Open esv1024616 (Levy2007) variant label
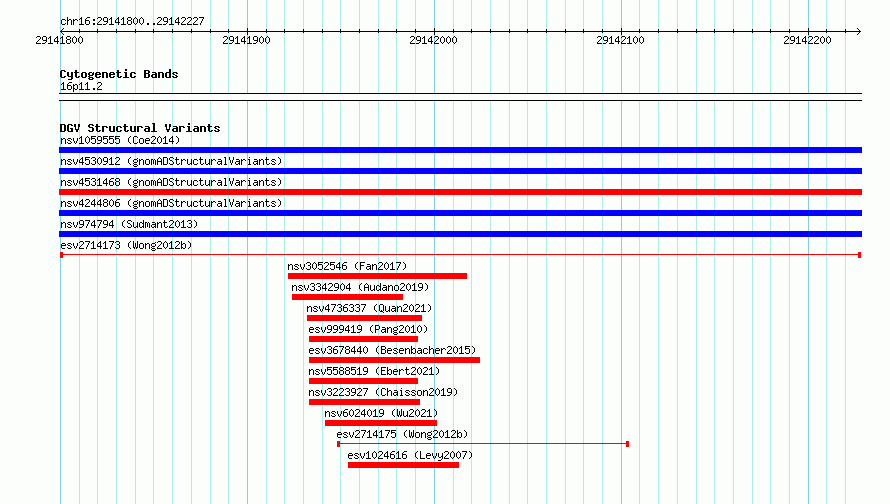This screenshot has width=890, height=504. (410, 455)
